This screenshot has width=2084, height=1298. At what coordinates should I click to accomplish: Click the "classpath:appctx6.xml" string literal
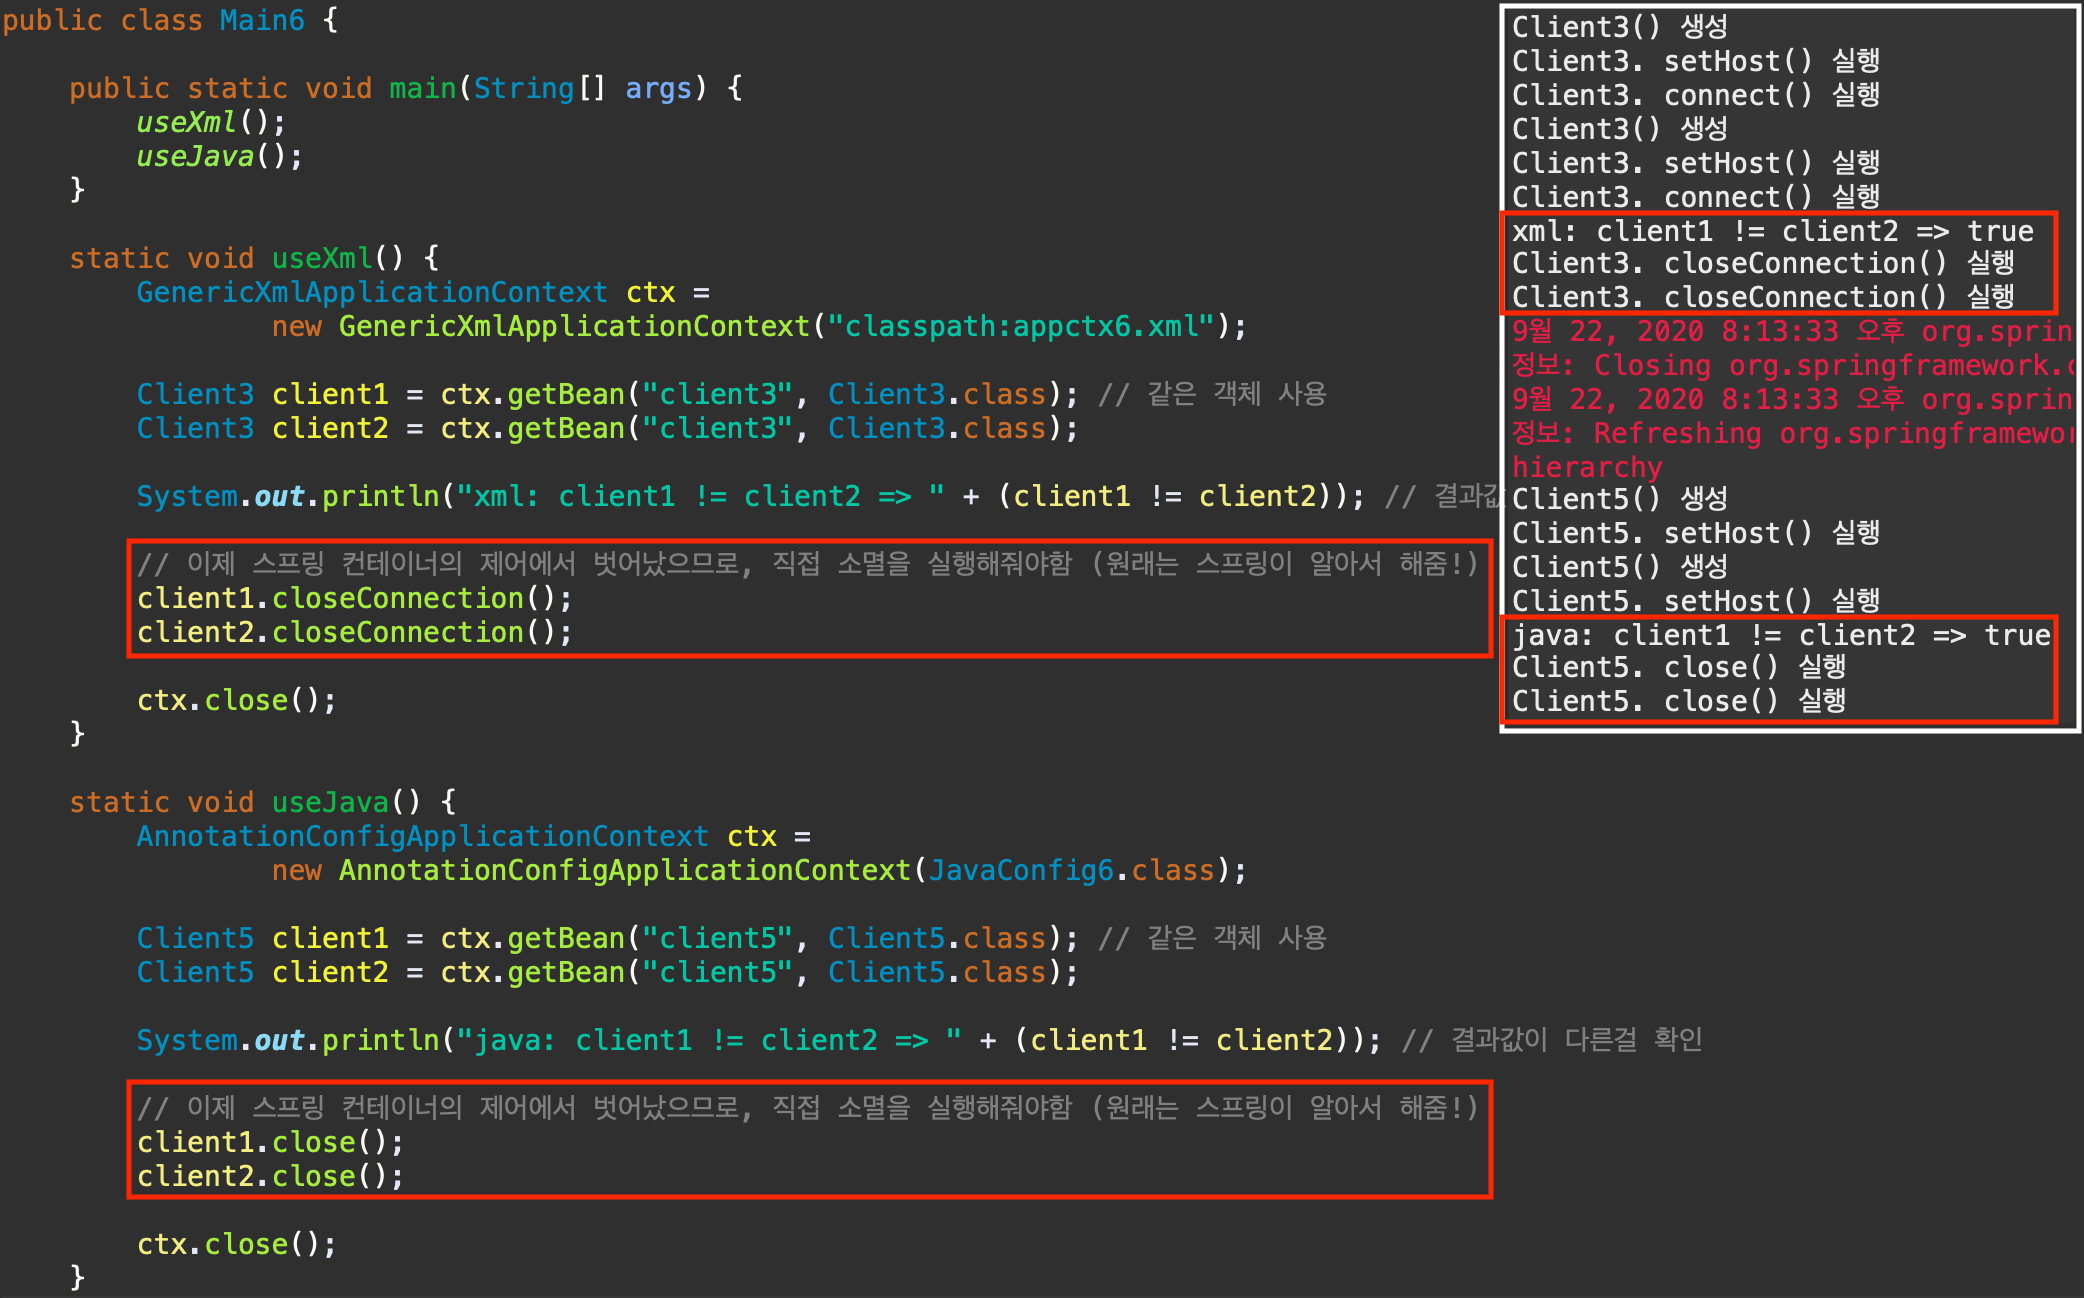[1021, 326]
